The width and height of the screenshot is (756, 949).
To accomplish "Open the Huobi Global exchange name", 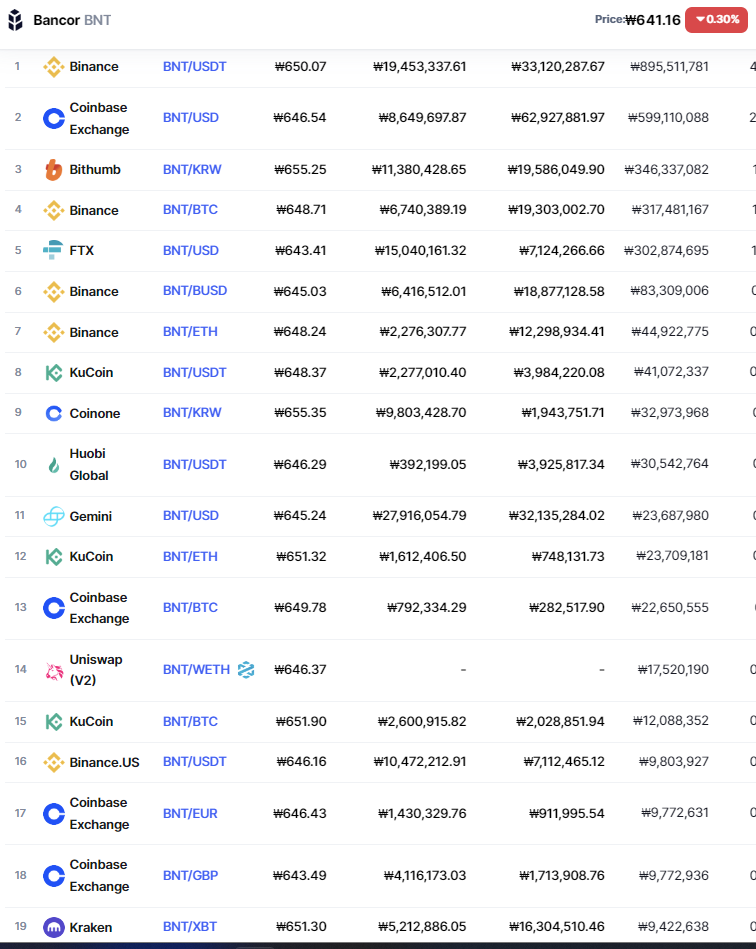I will (x=89, y=464).
